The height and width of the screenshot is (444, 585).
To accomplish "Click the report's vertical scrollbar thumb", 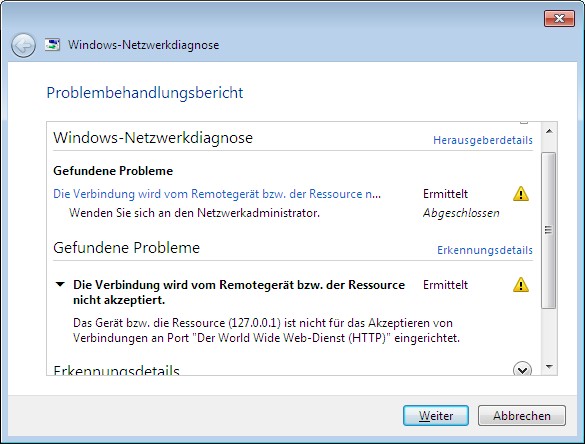I will click(x=548, y=230).
